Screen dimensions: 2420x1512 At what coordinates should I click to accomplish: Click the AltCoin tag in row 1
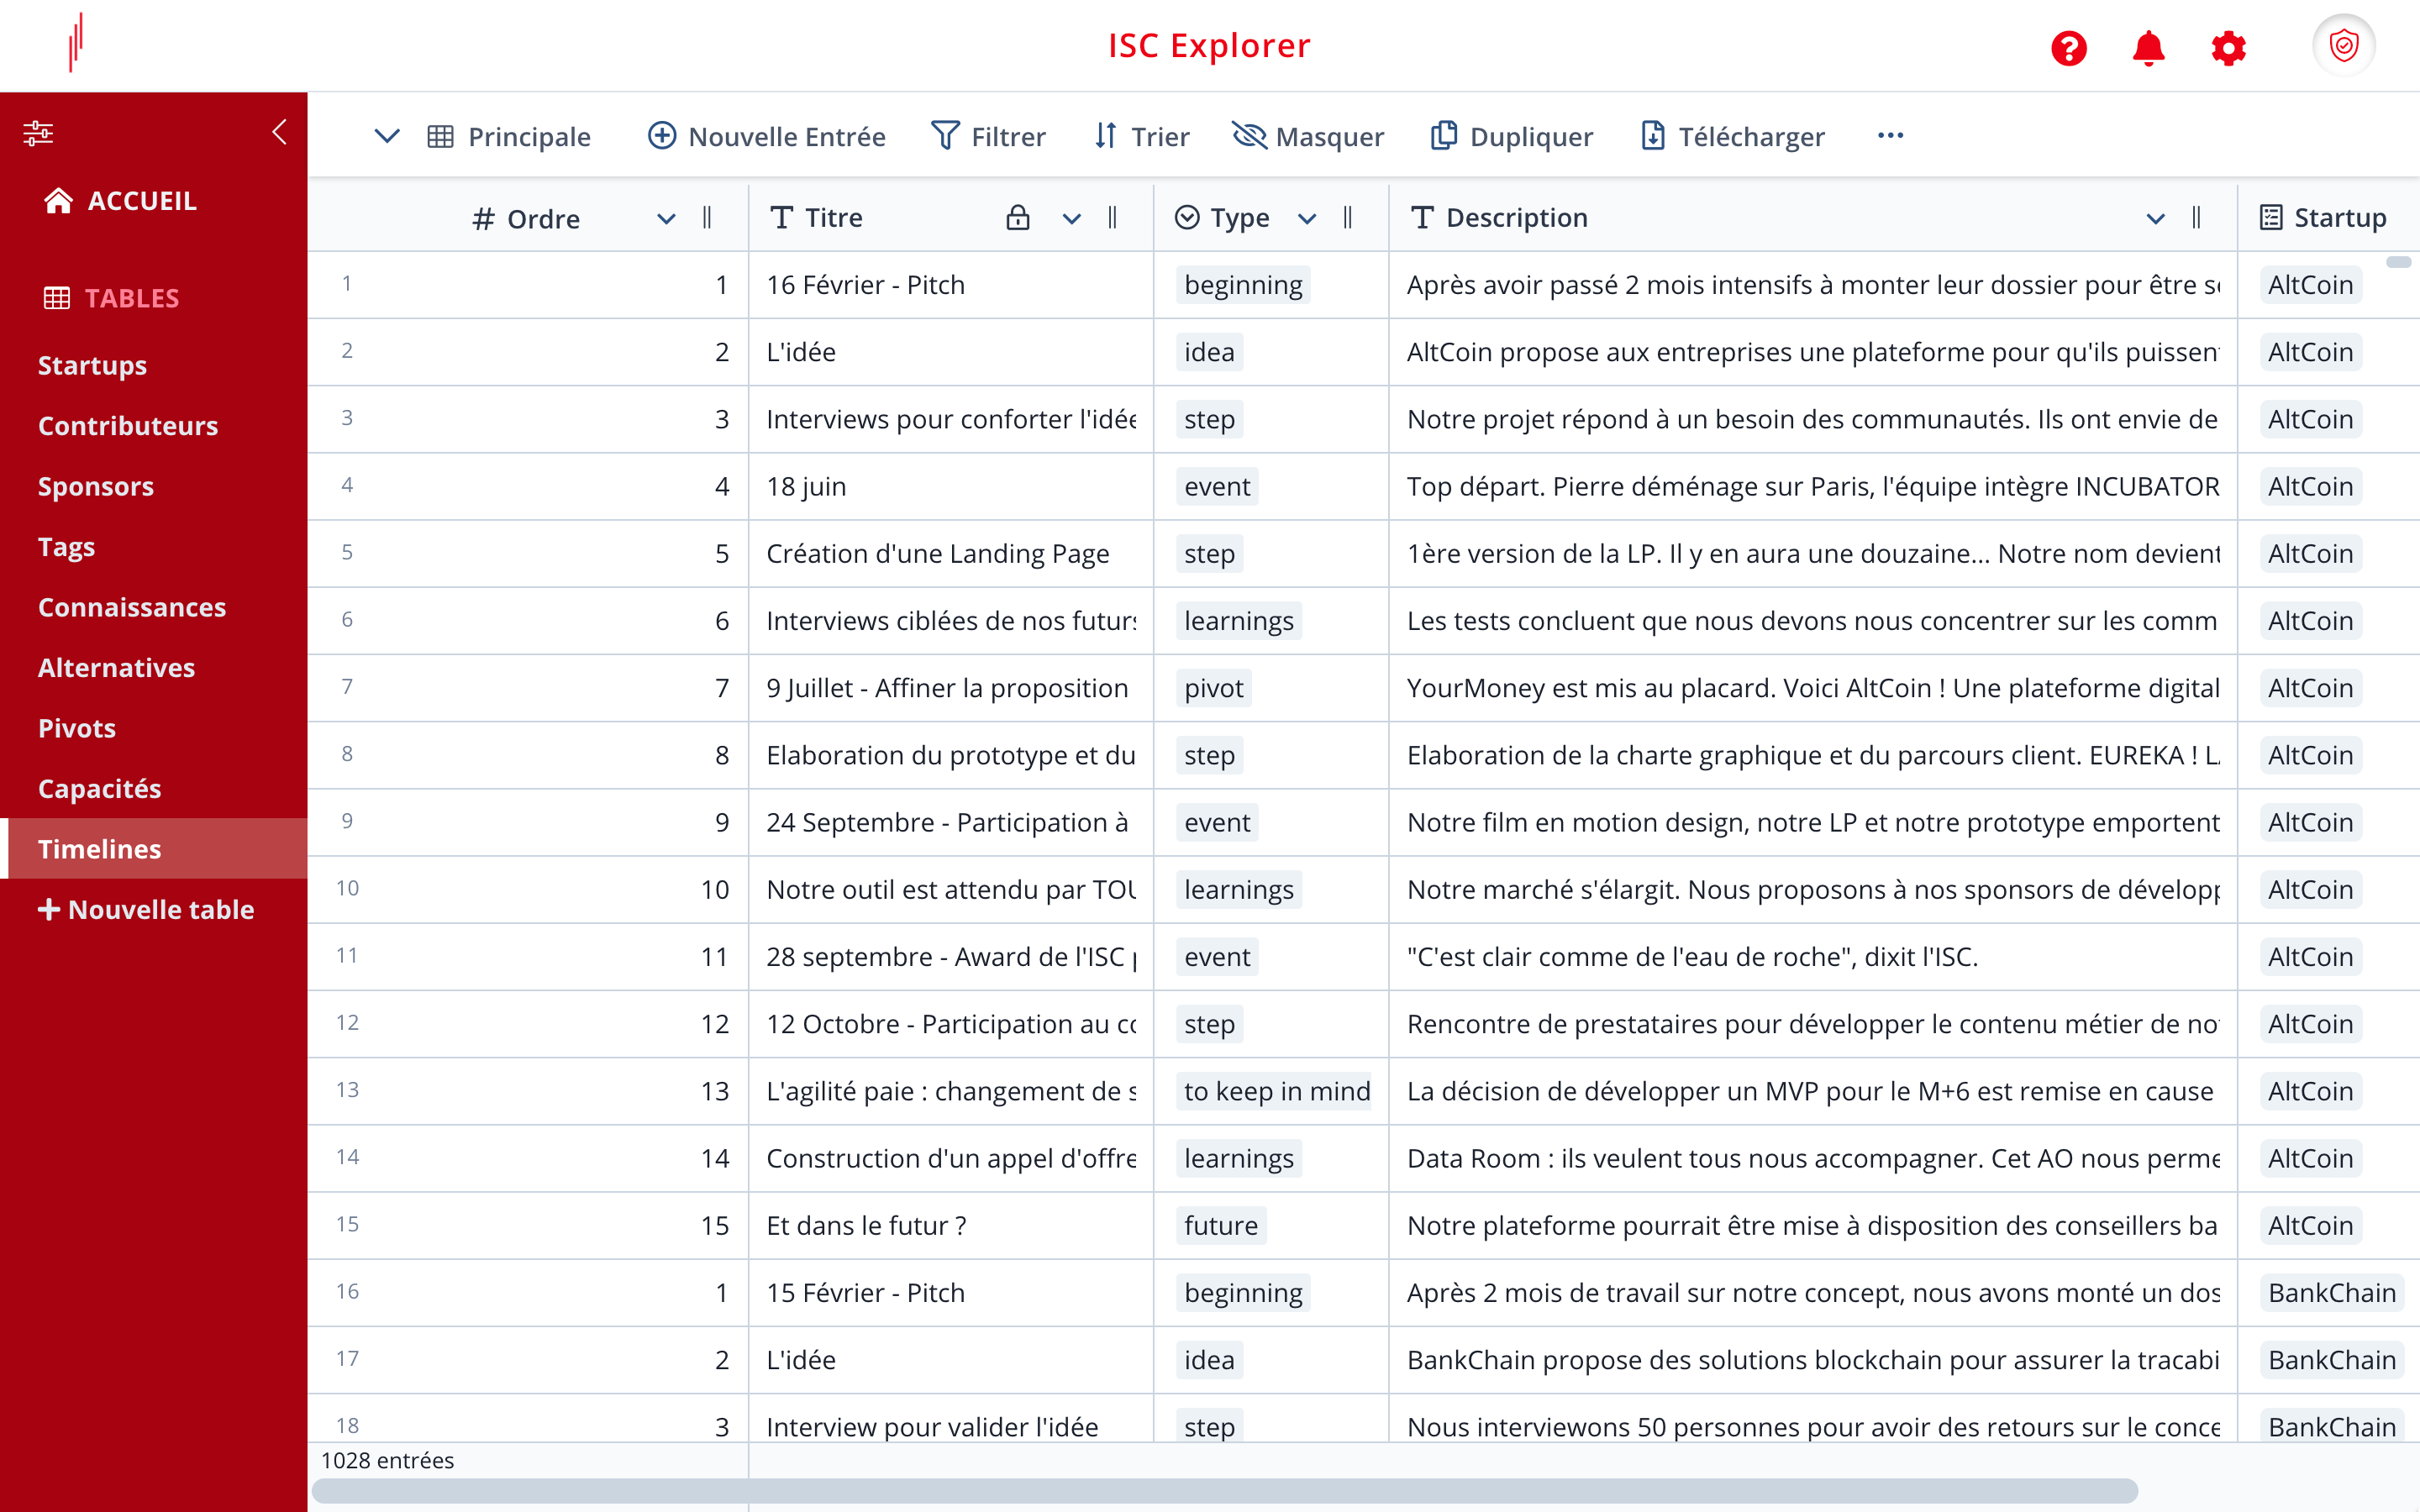[x=2310, y=285]
